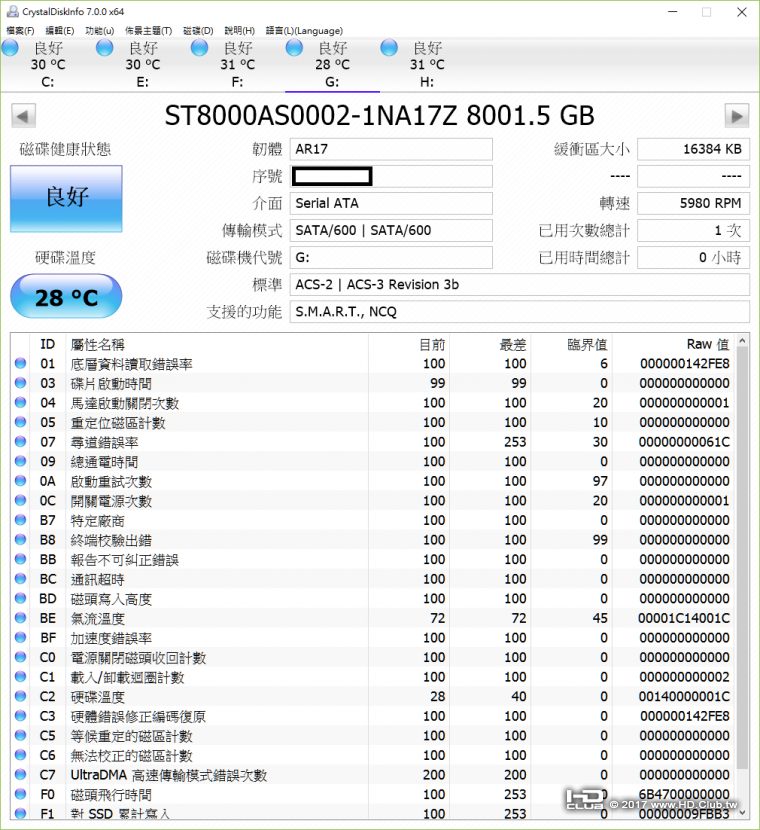Viewport: 760px width, 830px height.
Task: Select drive H: status icon
Action: (x=389, y=48)
